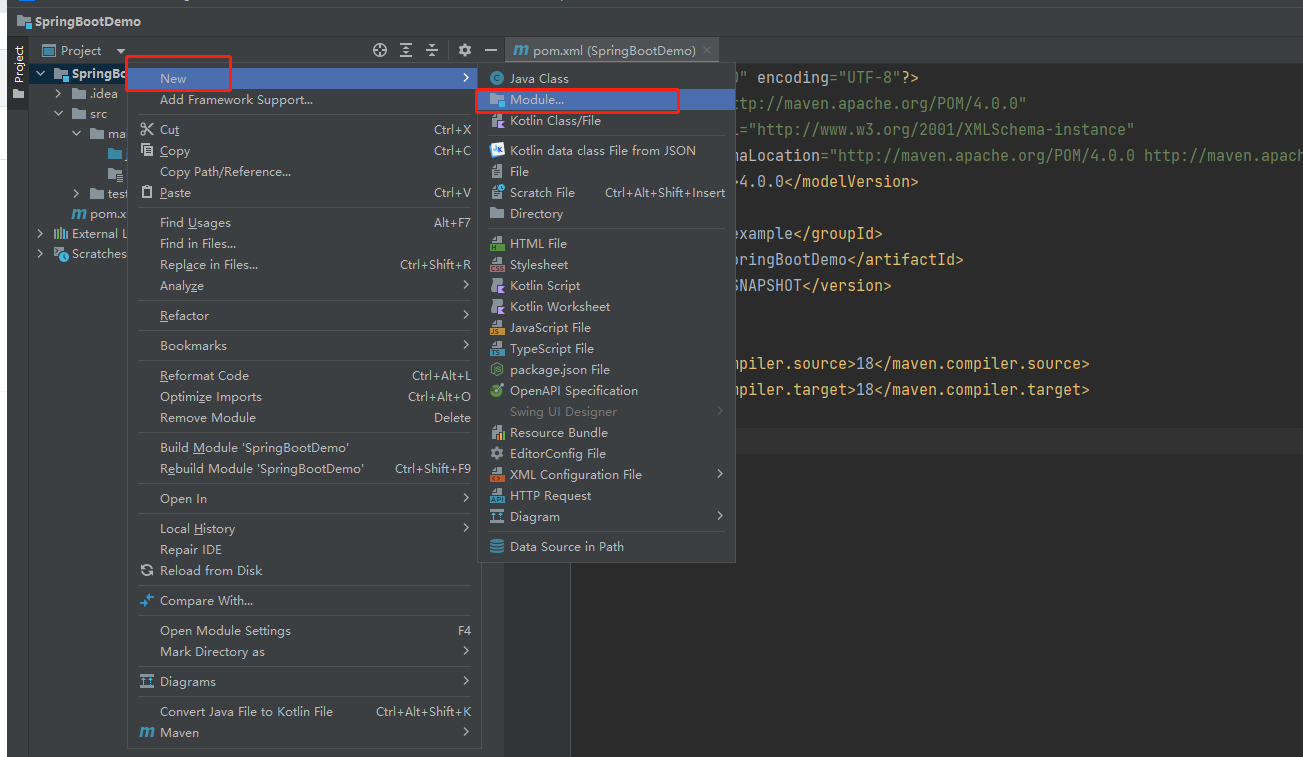Image resolution: width=1303 pixels, height=757 pixels.
Task: Collapse the src folder tree node
Action: tap(59, 114)
